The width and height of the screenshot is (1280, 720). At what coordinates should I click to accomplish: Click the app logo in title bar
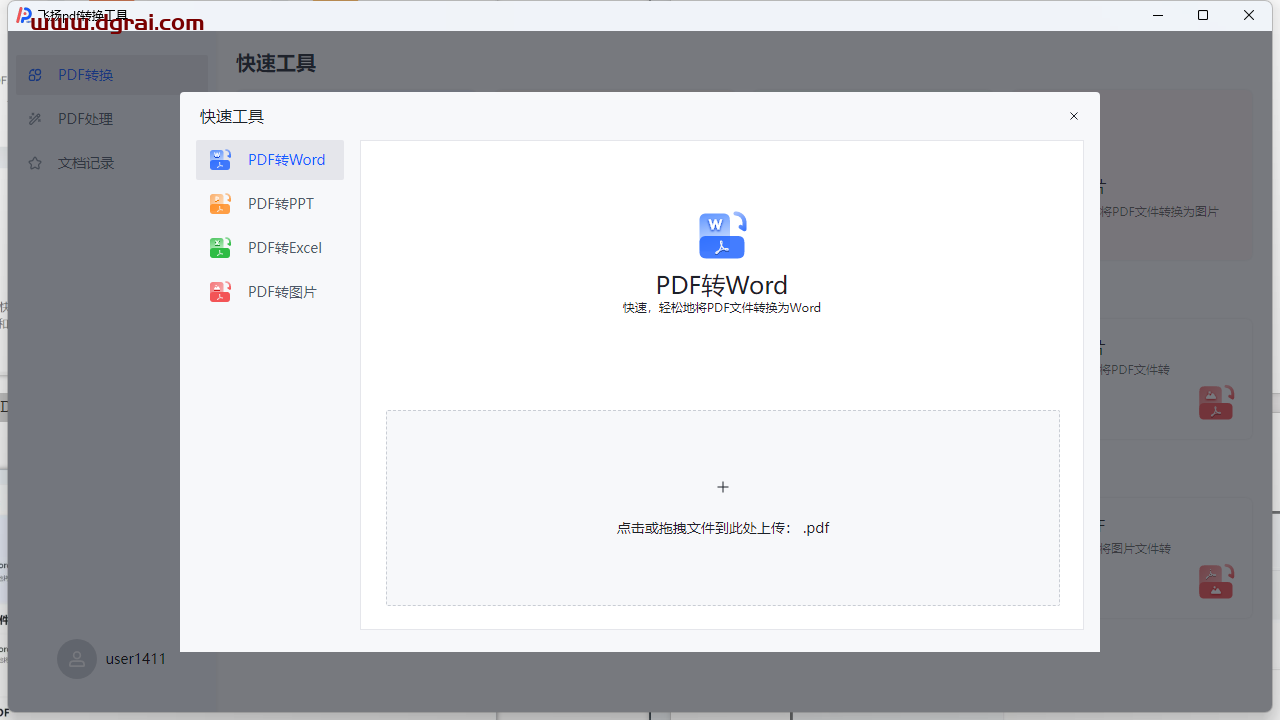pyautogui.click(x=24, y=15)
